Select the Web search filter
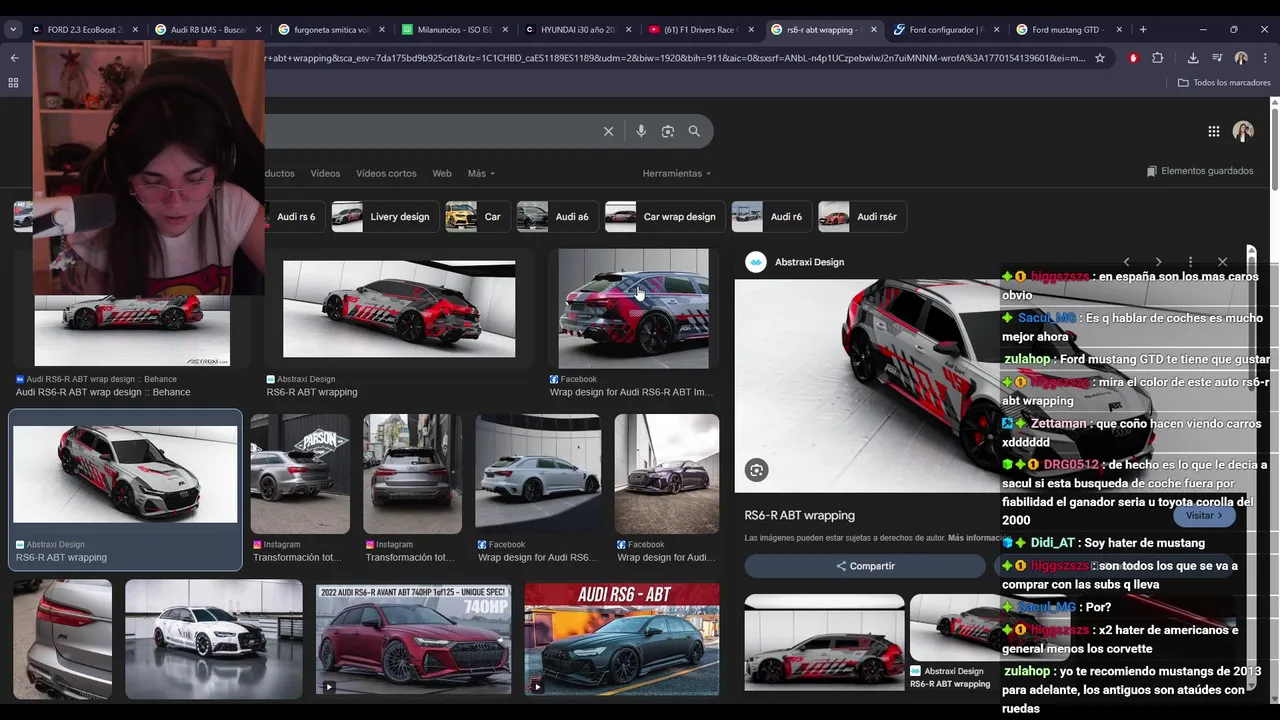Viewport: 1280px width, 720px height. click(442, 173)
